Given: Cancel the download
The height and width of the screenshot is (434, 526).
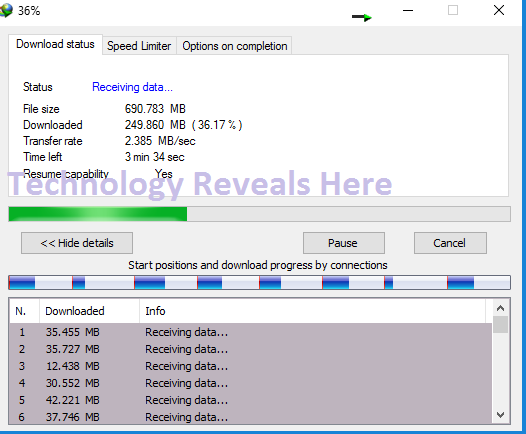Looking at the screenshot, I should (x=450, y=243).
